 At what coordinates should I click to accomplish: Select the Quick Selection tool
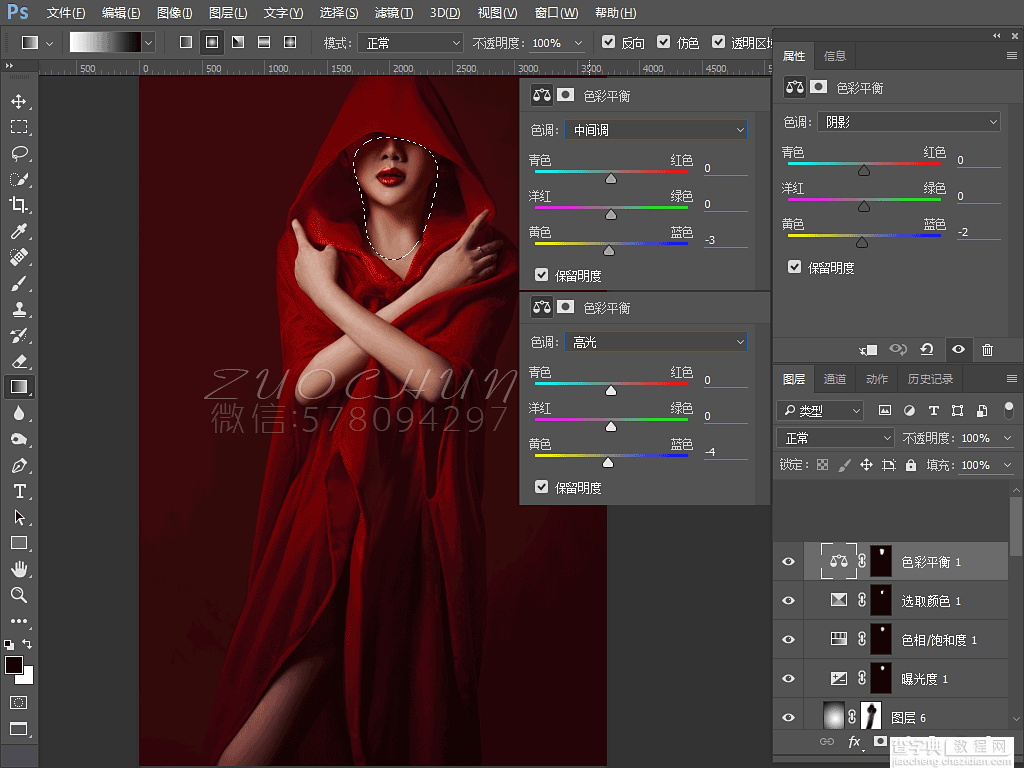pyautogui.click(x=18, y=179)
